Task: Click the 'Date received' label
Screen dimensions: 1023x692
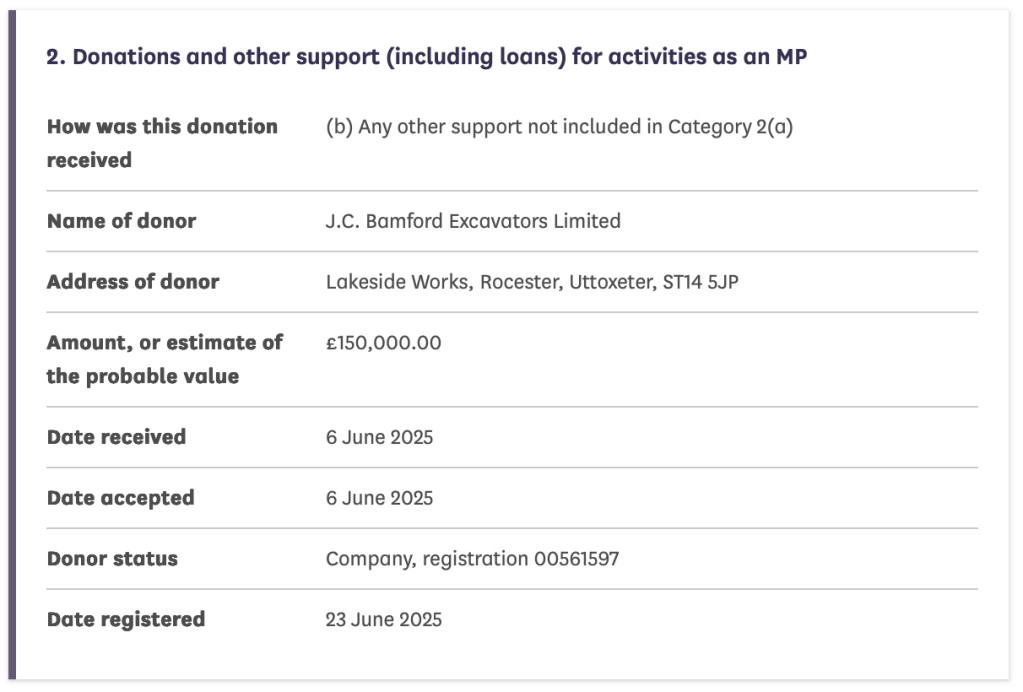Action: [x=116, y=437]
